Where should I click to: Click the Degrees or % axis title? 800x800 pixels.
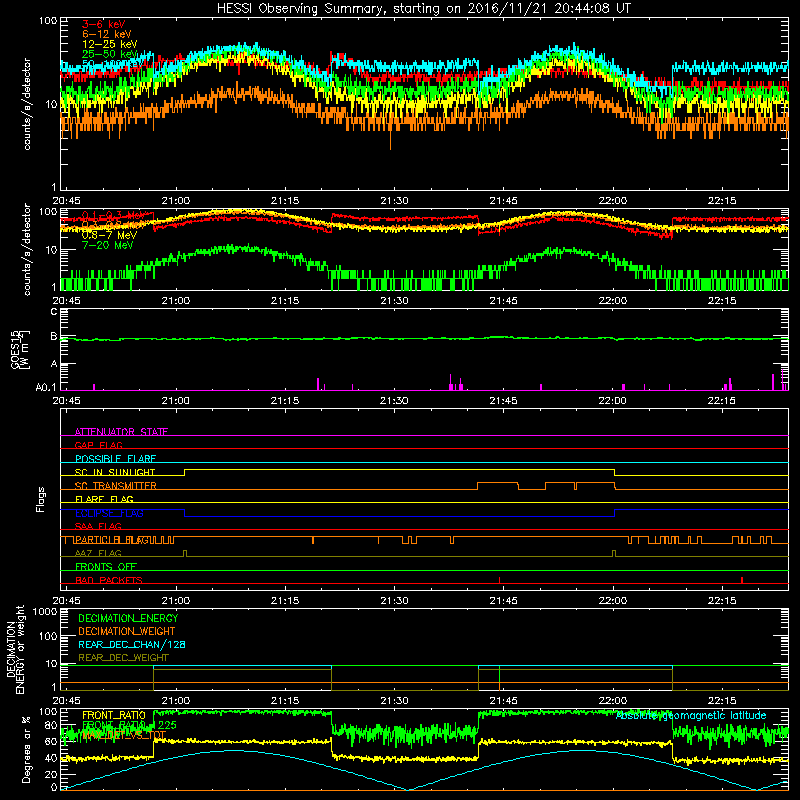26,749
